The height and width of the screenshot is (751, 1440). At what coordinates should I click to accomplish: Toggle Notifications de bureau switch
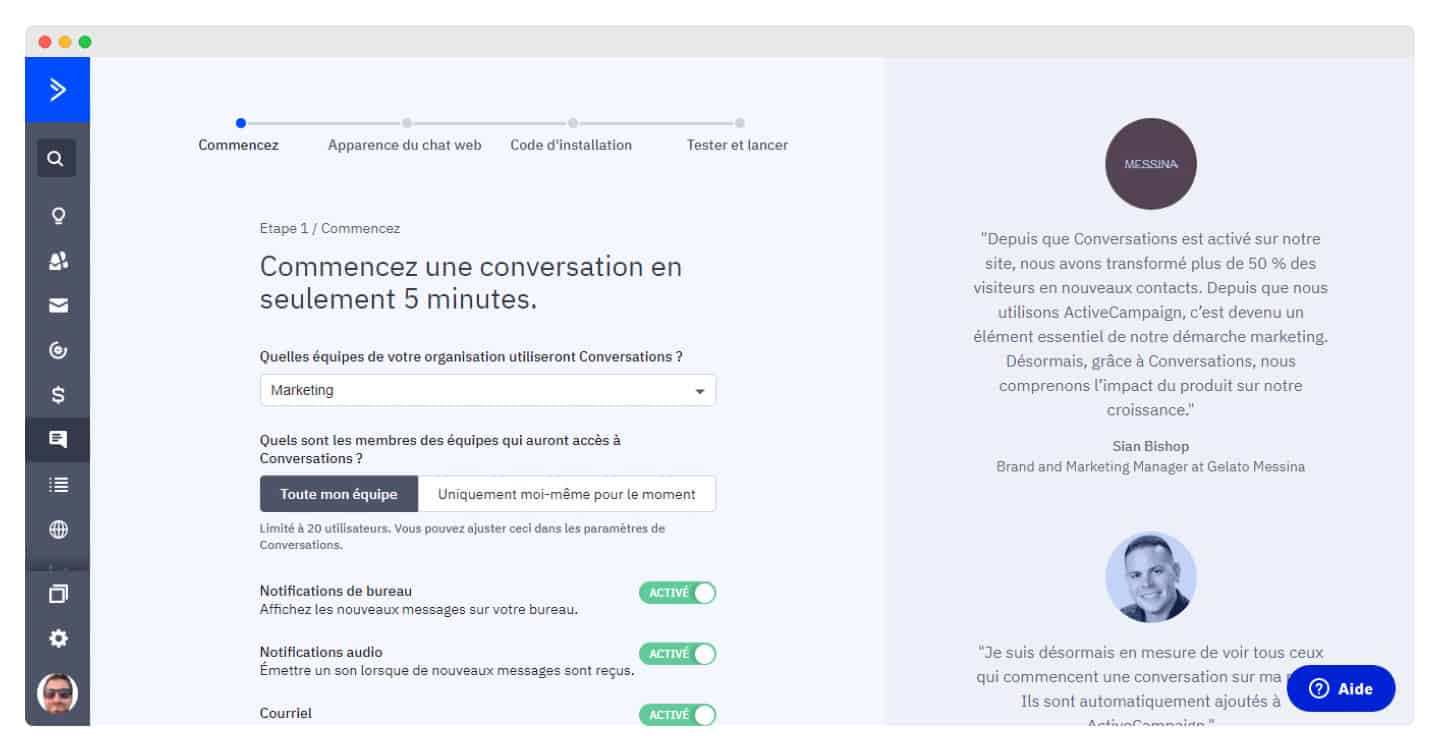pos(677,593)
